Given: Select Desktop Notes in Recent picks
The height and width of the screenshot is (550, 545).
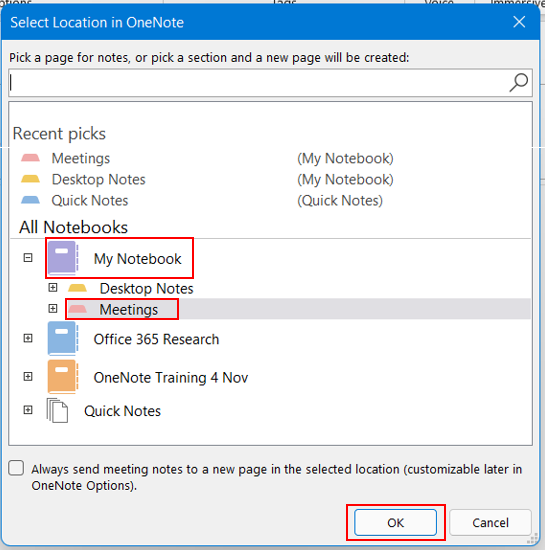Looking at the screenshot, I should point(99,180).
